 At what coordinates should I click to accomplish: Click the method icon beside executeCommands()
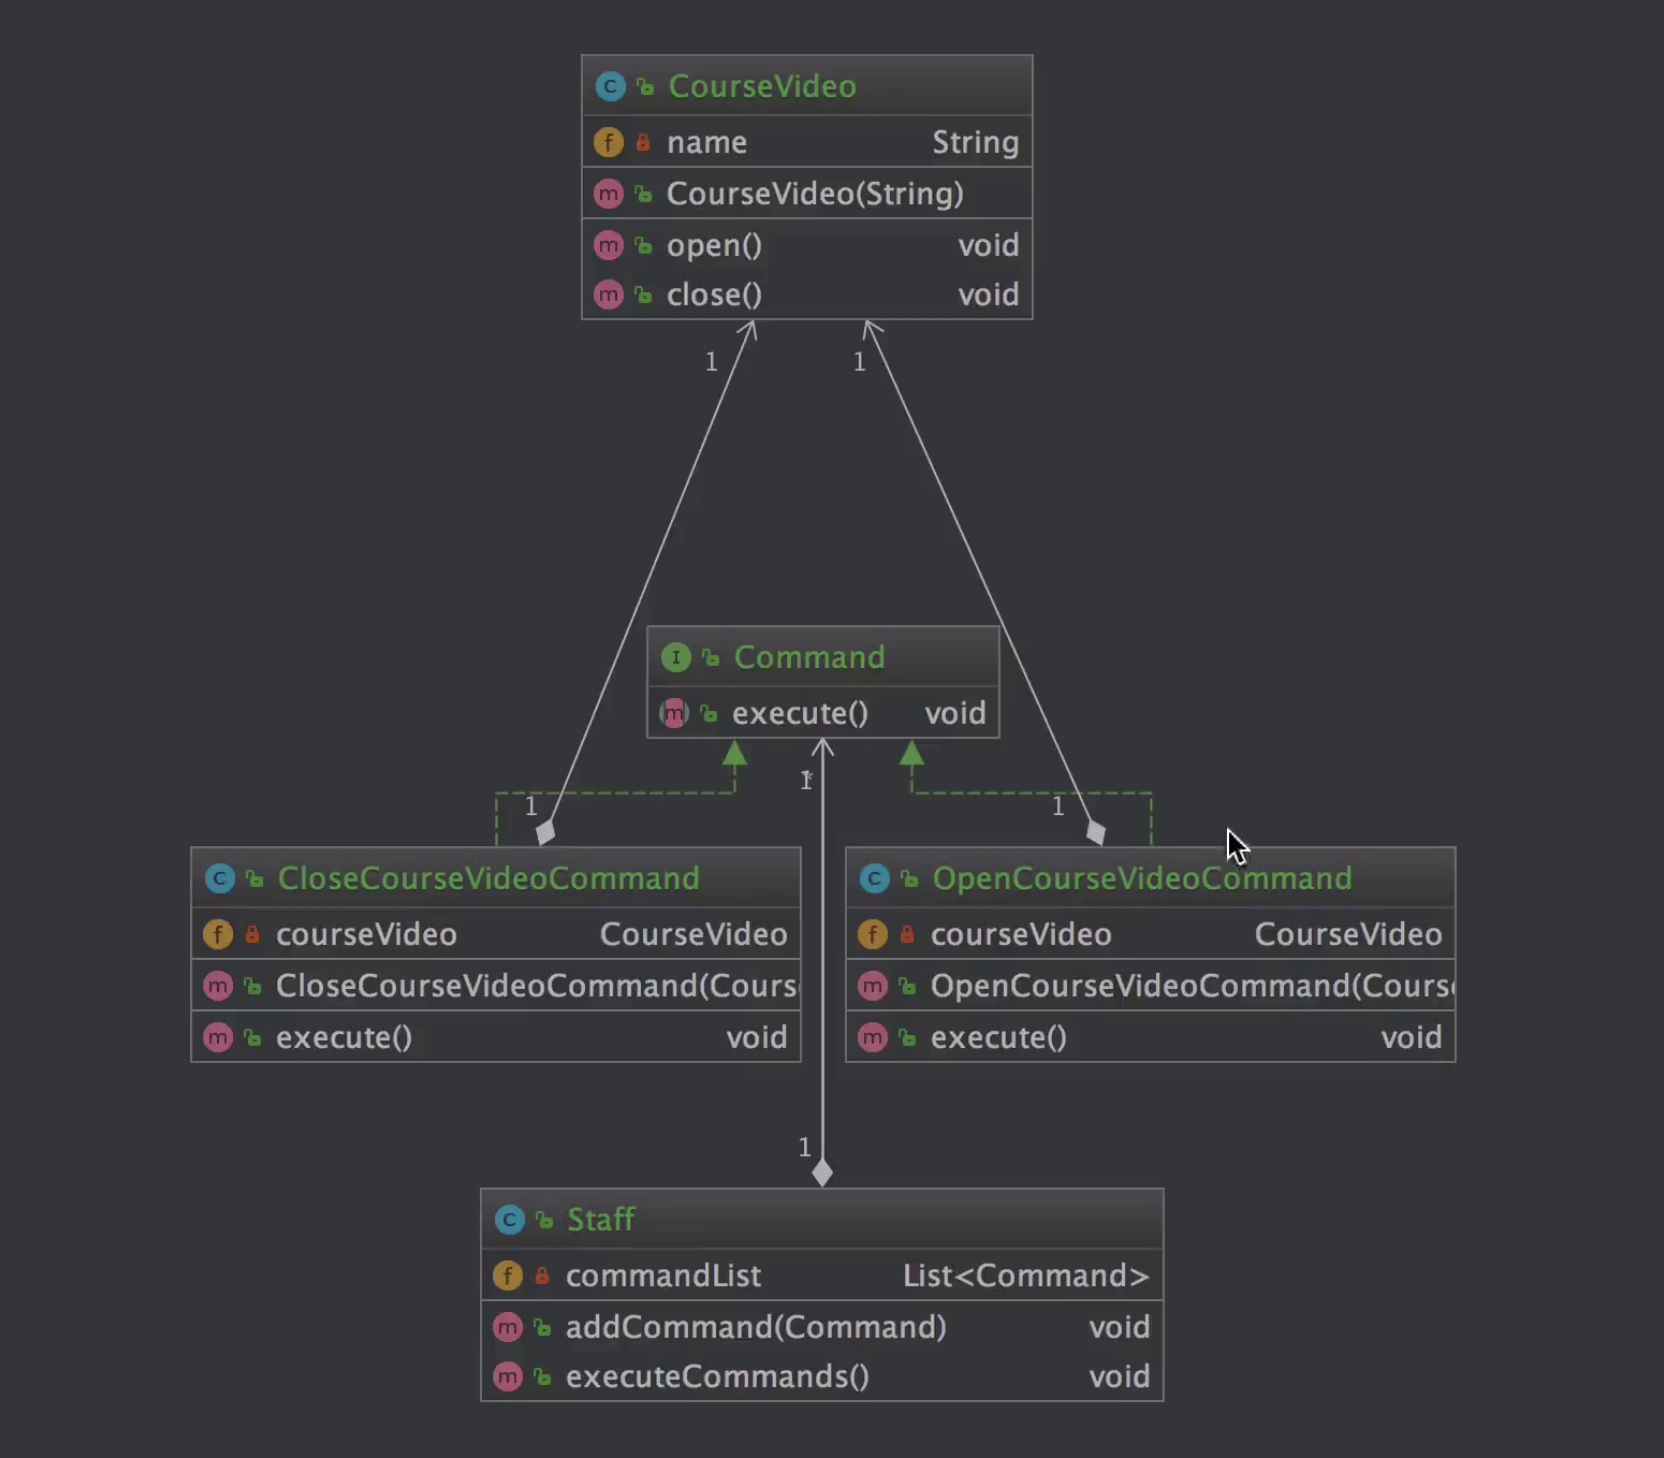[508, 1377]
